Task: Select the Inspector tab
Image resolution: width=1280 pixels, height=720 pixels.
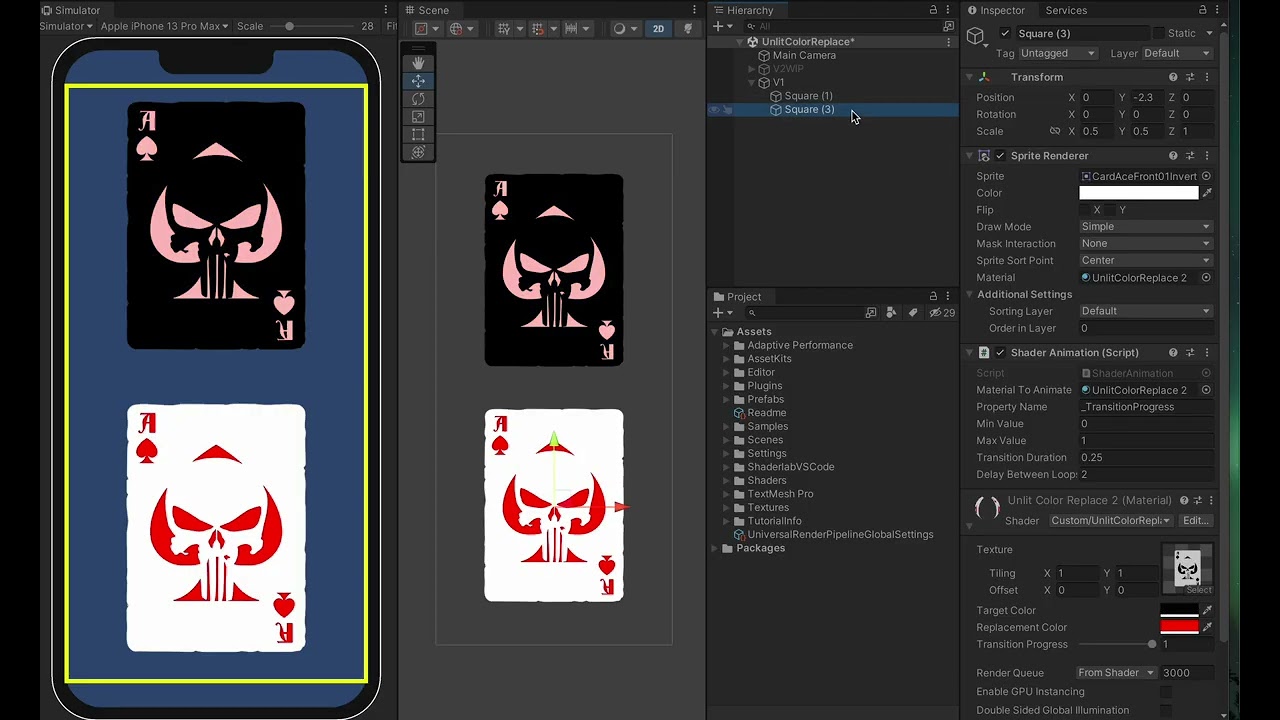Action: click(995, 10)
